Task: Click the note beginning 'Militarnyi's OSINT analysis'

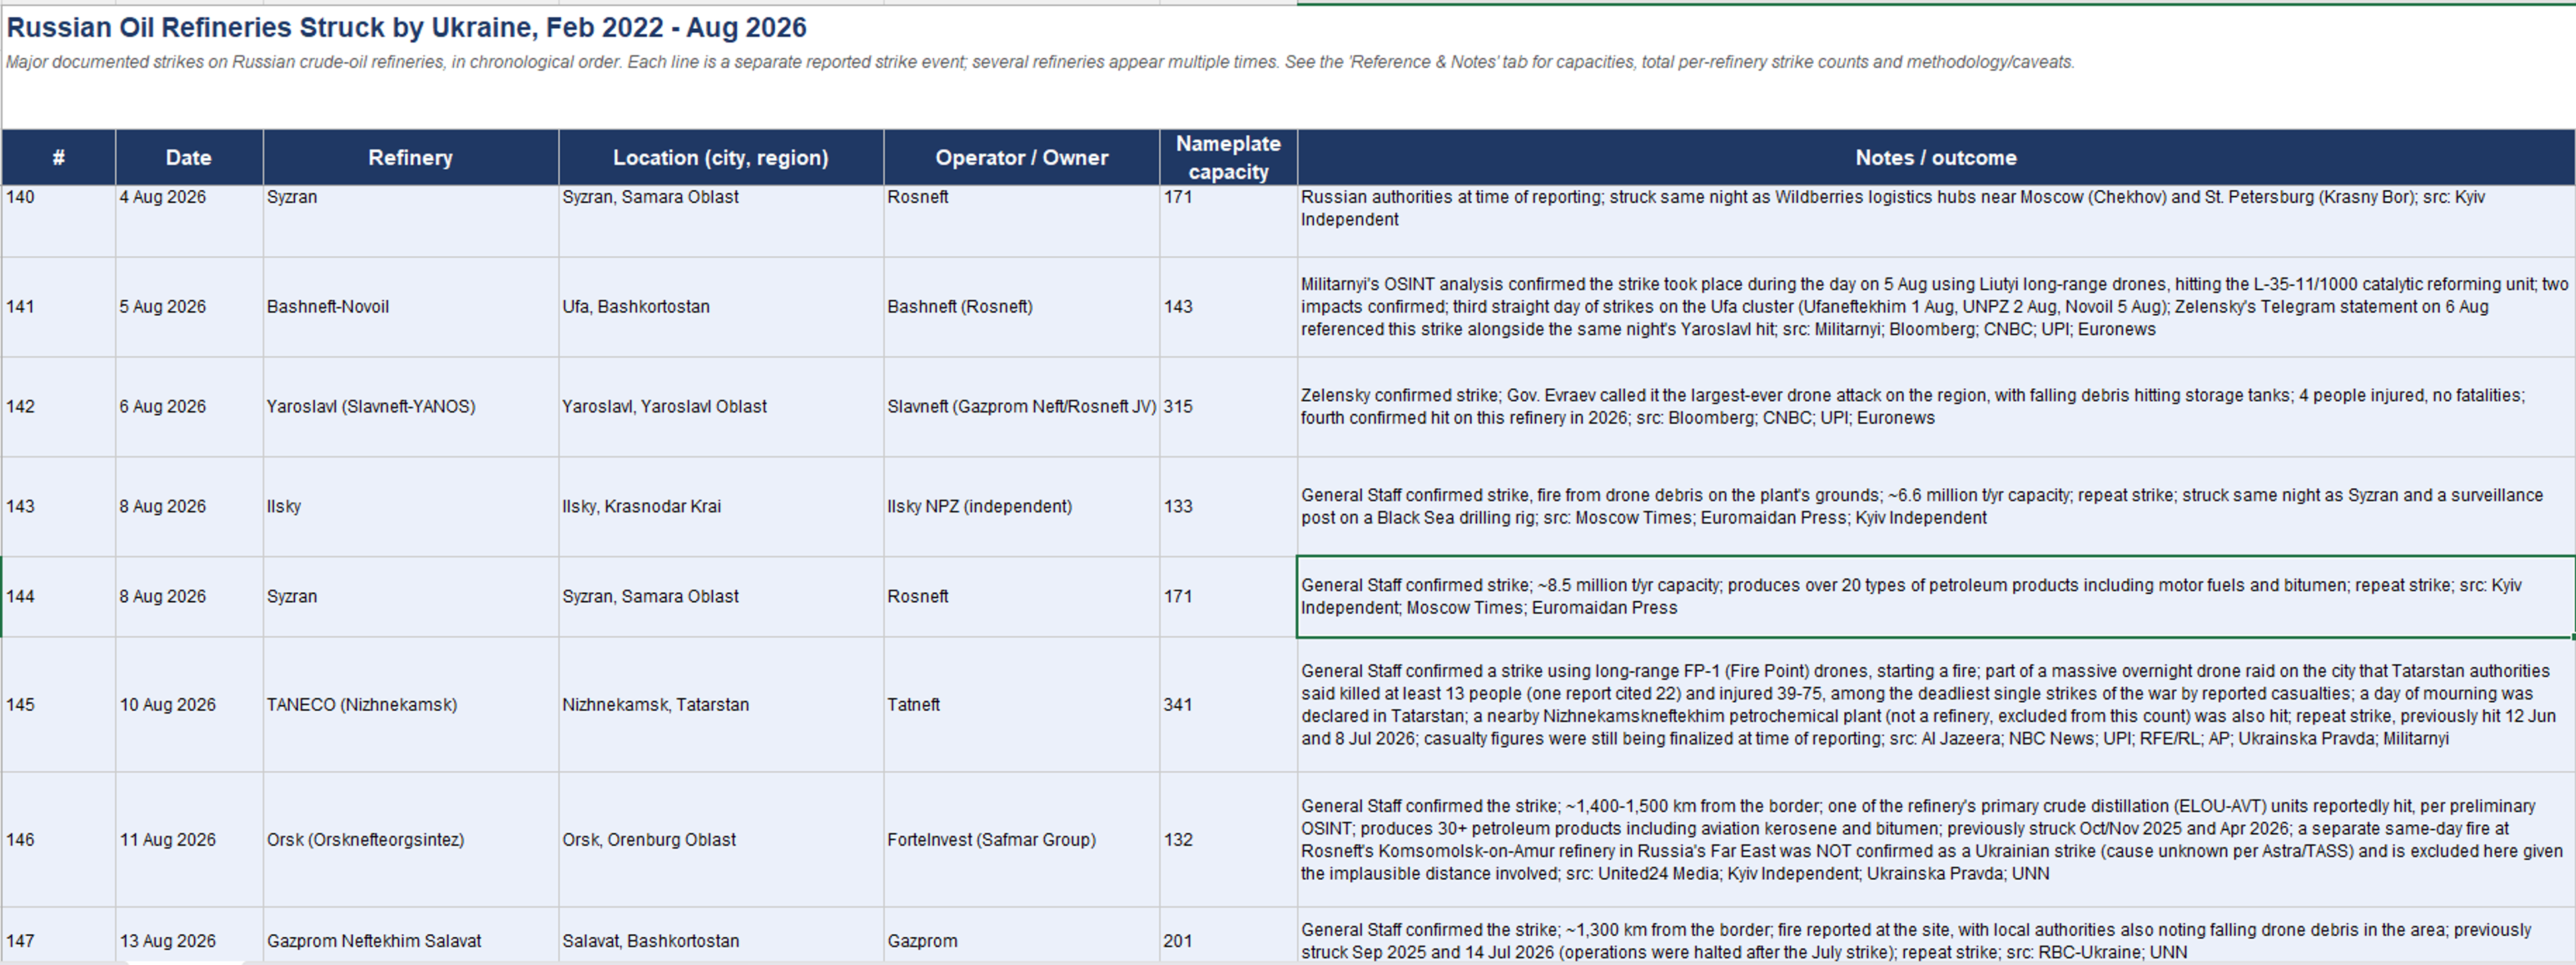Action: (x=1936, y=307)
